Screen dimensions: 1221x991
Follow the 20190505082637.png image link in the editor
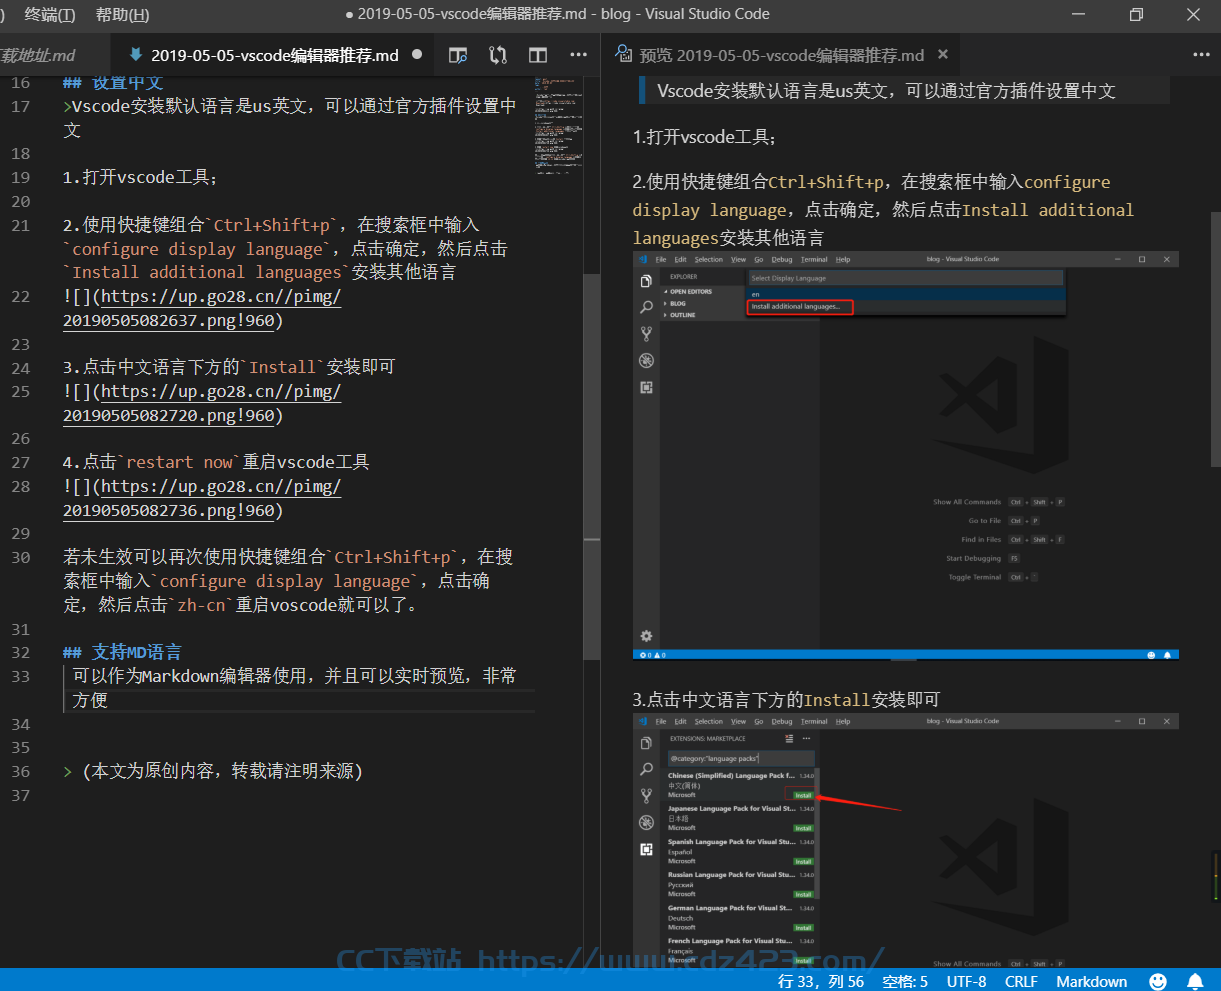(202, 308)
